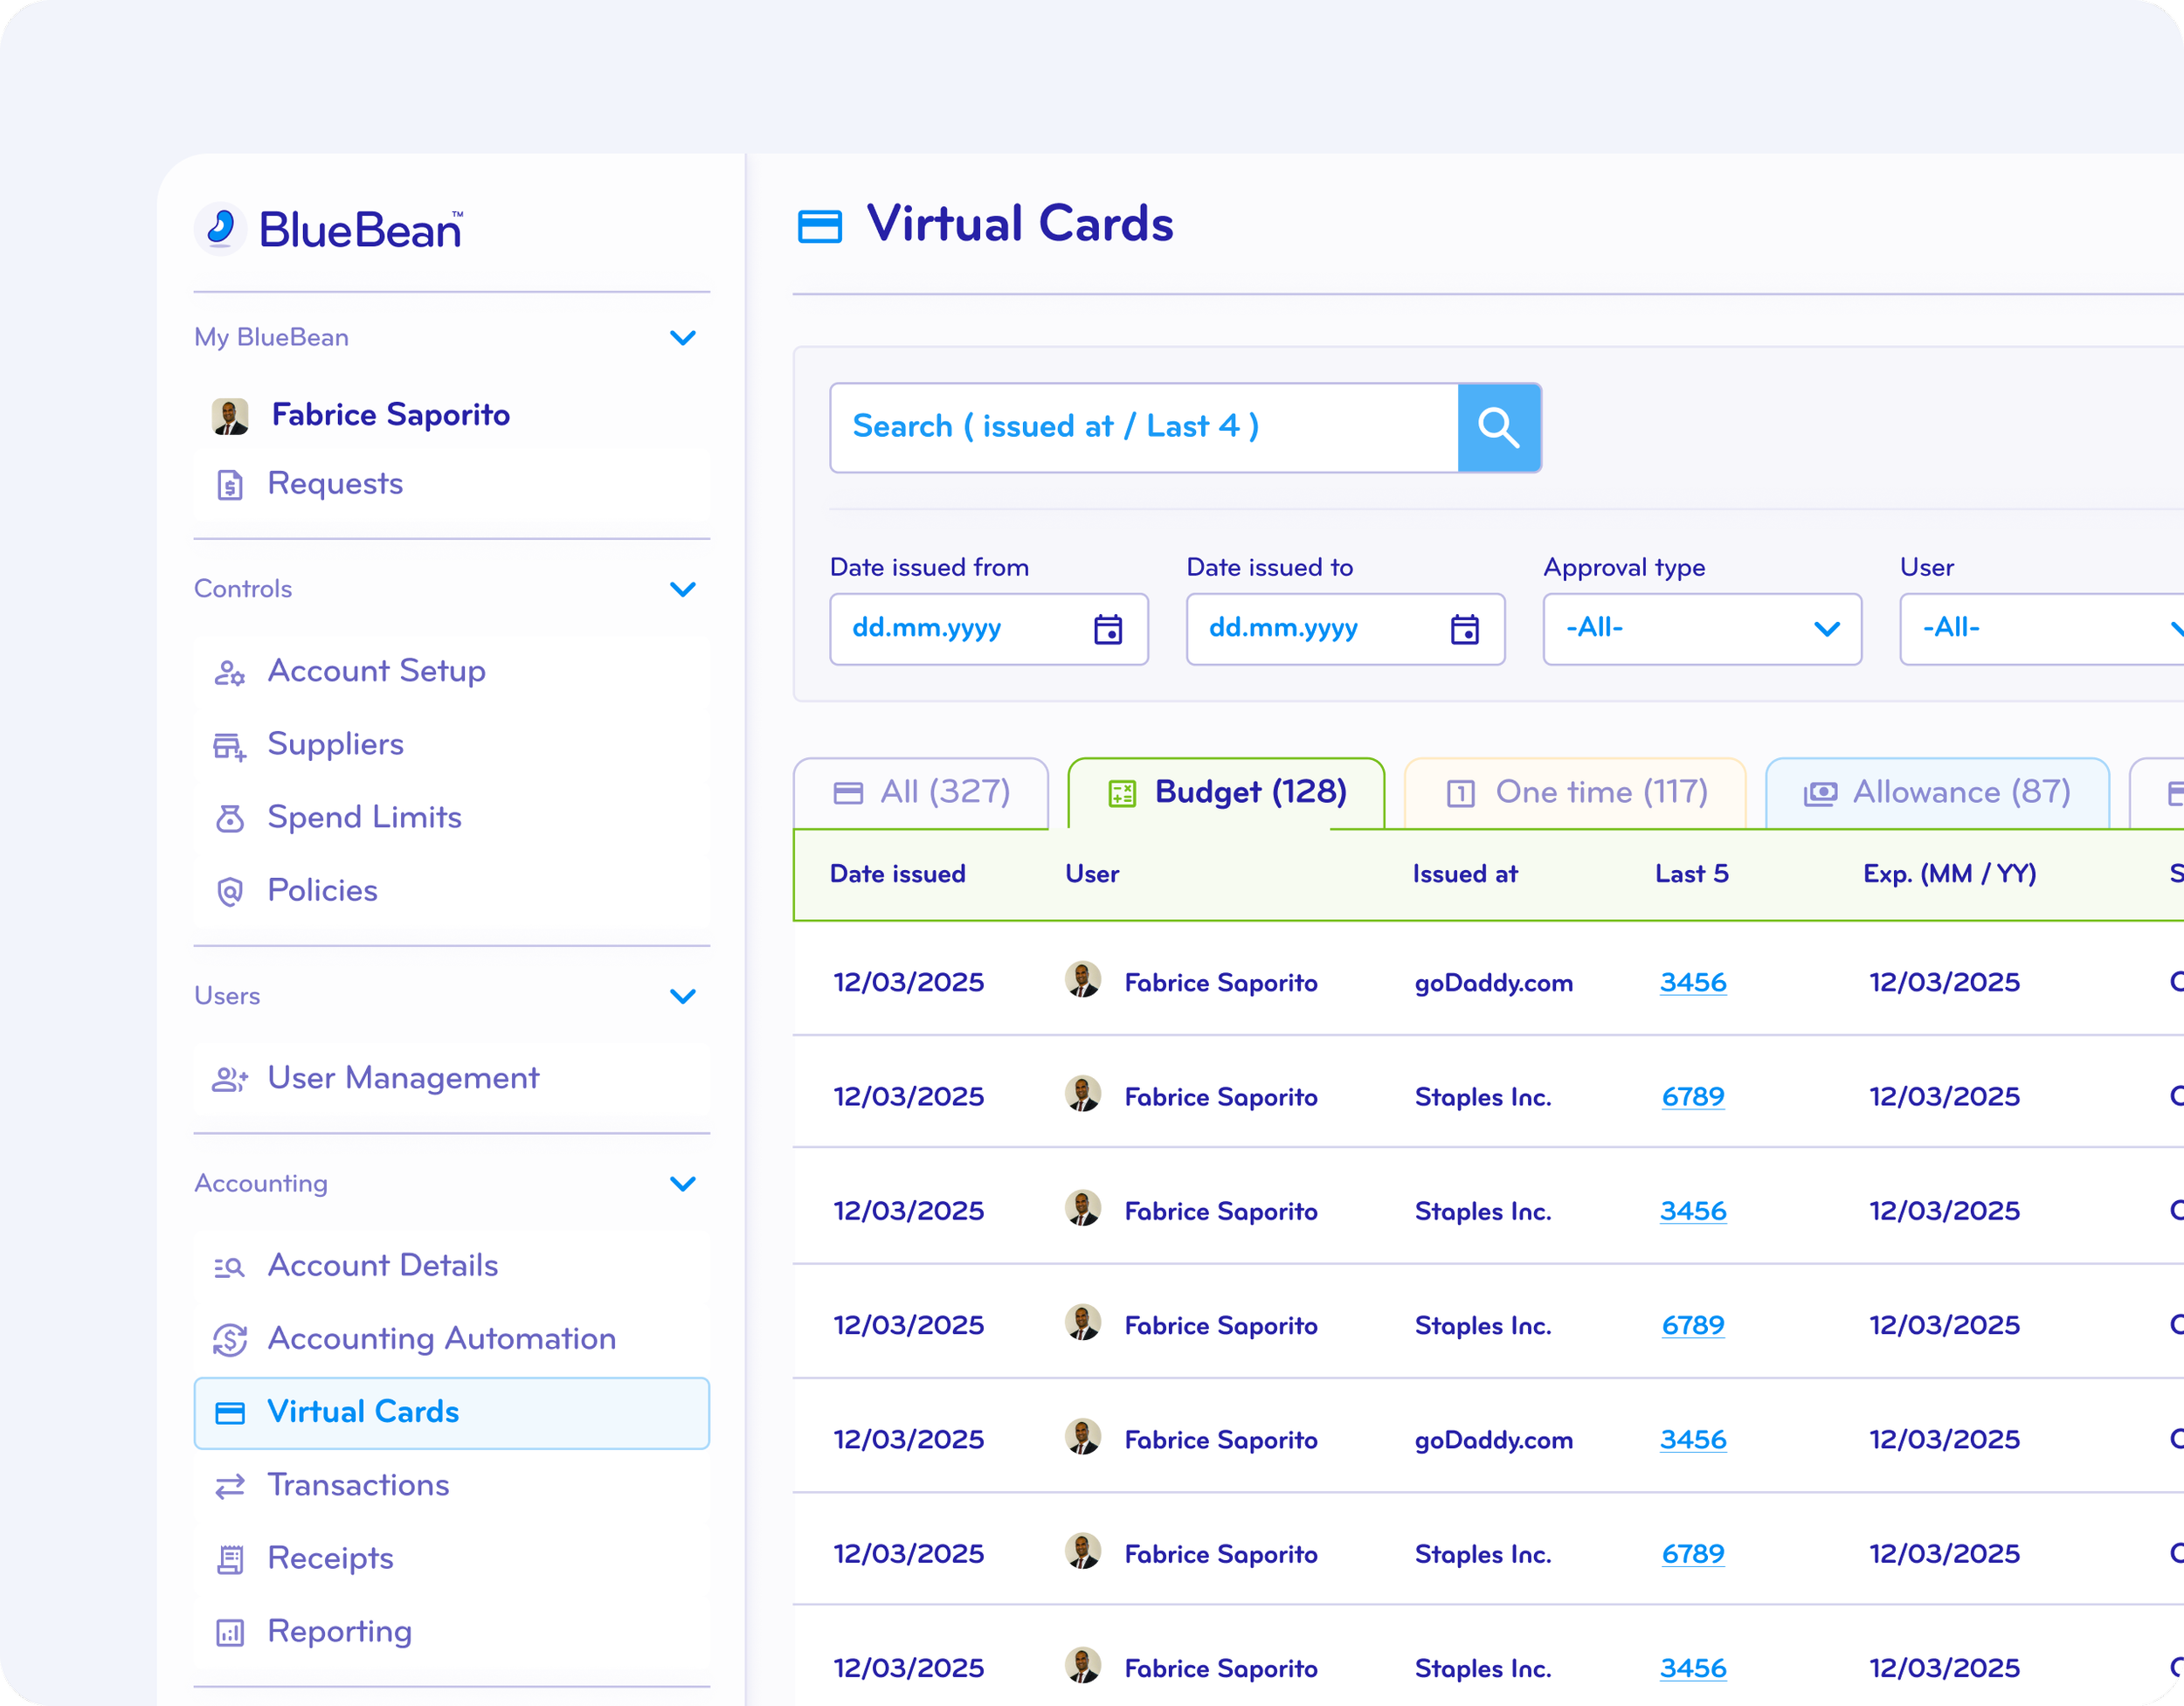Click the Transactions sidebar entry
Image resolution: width=2184 pixels, height=1706 pixels.
click(358, 1485)
